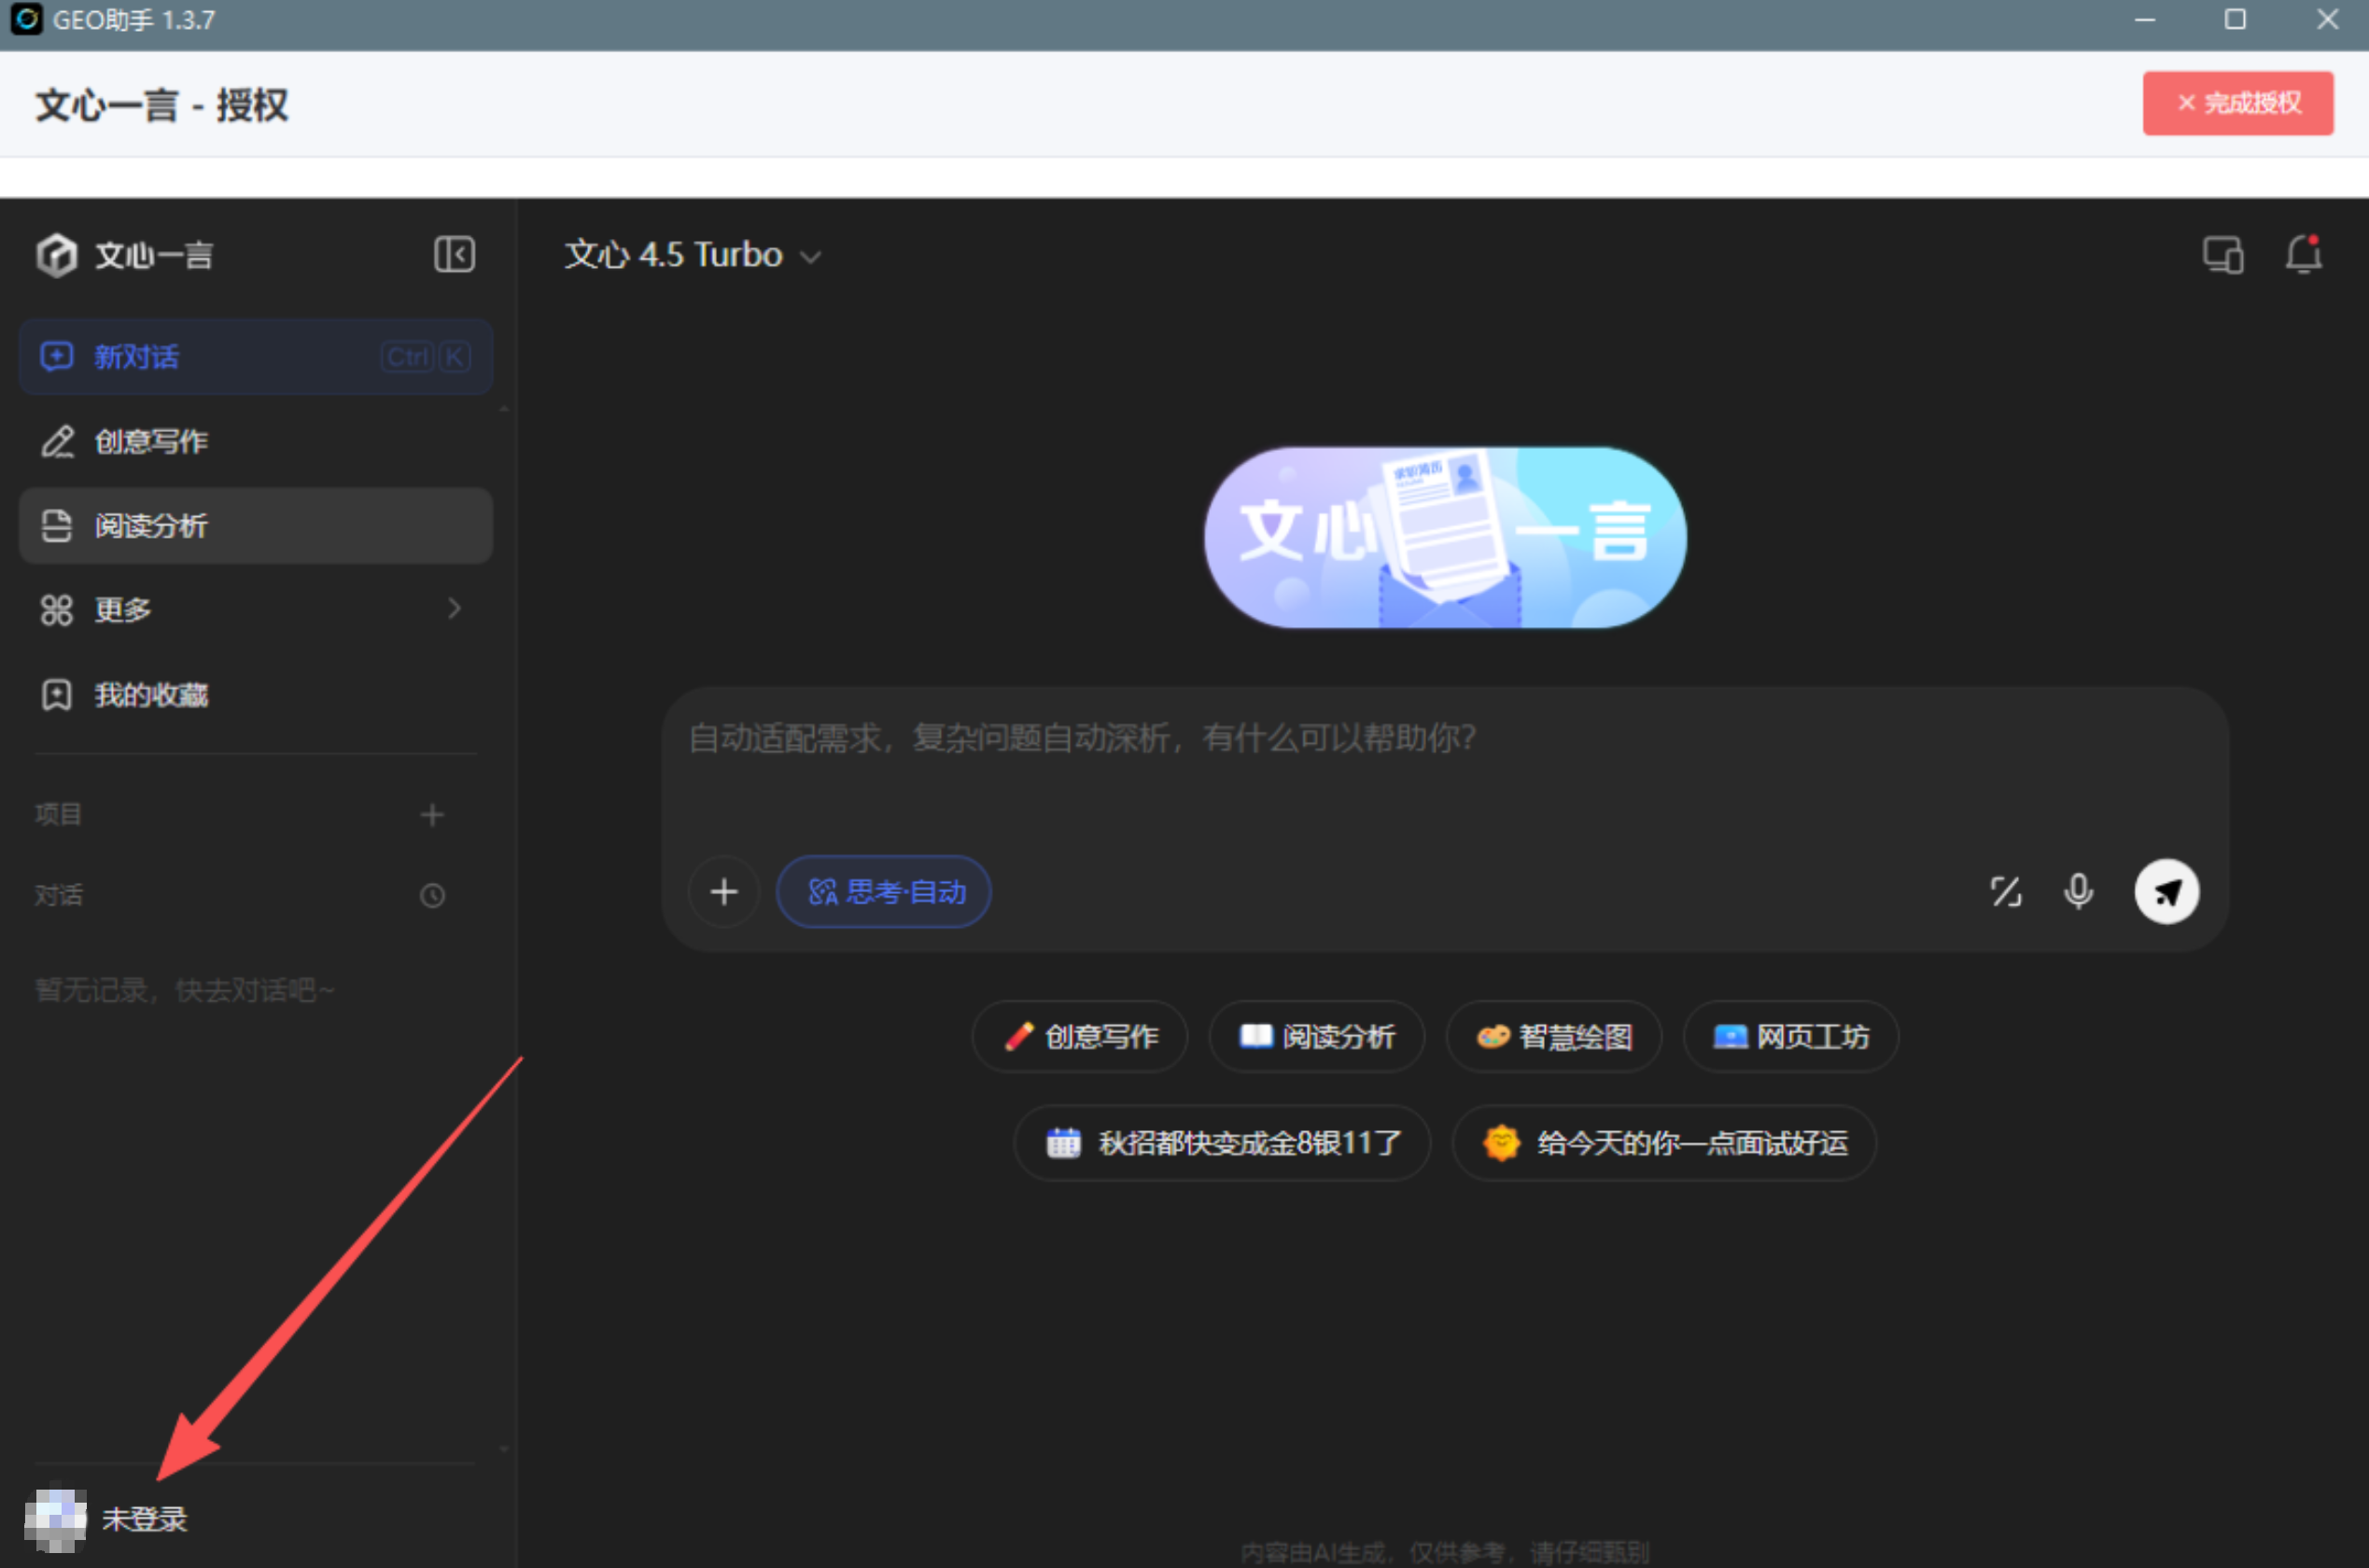Toggle the 思考·自动 thinking mode pill

884,891
